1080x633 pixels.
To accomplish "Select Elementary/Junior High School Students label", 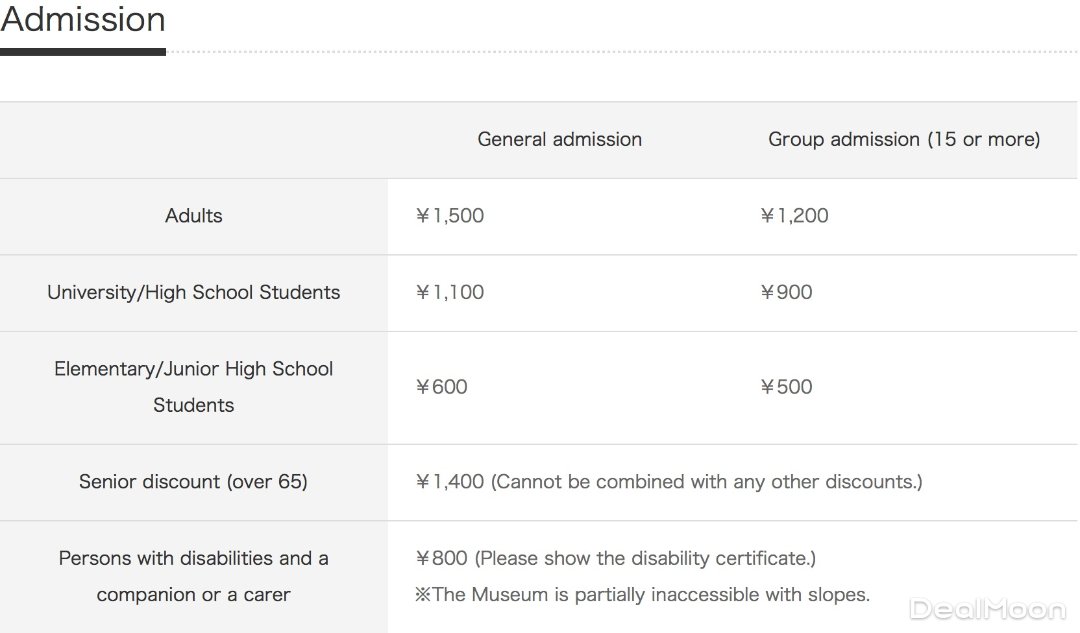I will pos(193,387).
